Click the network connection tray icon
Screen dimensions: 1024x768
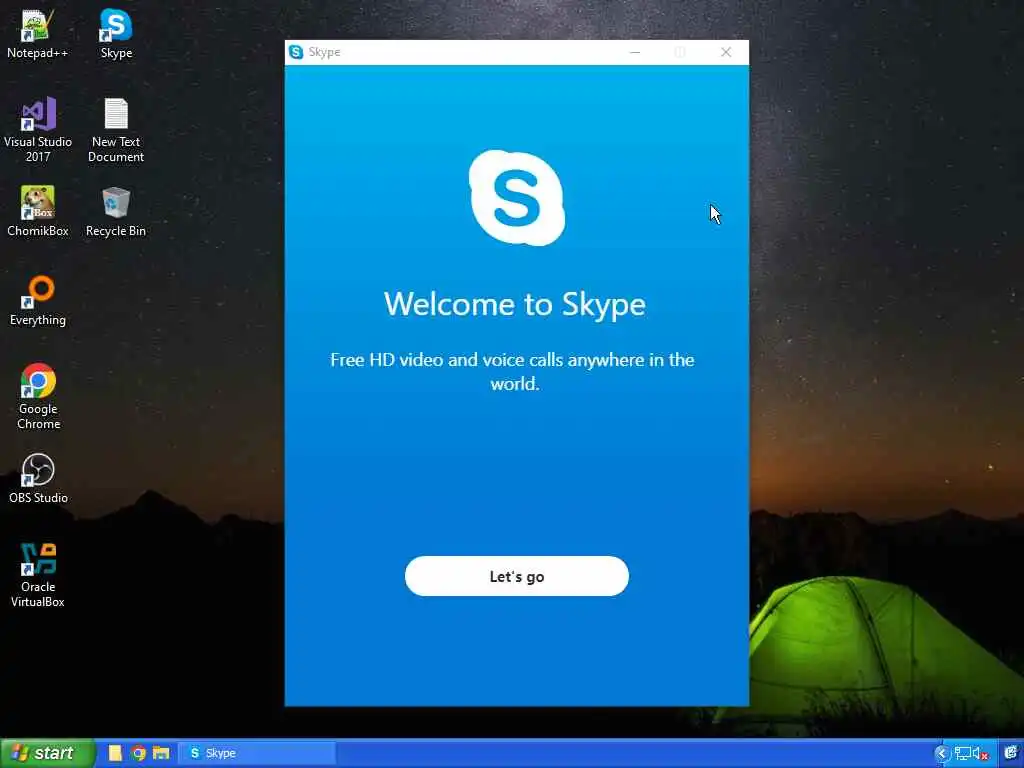(x=962, y=754)
